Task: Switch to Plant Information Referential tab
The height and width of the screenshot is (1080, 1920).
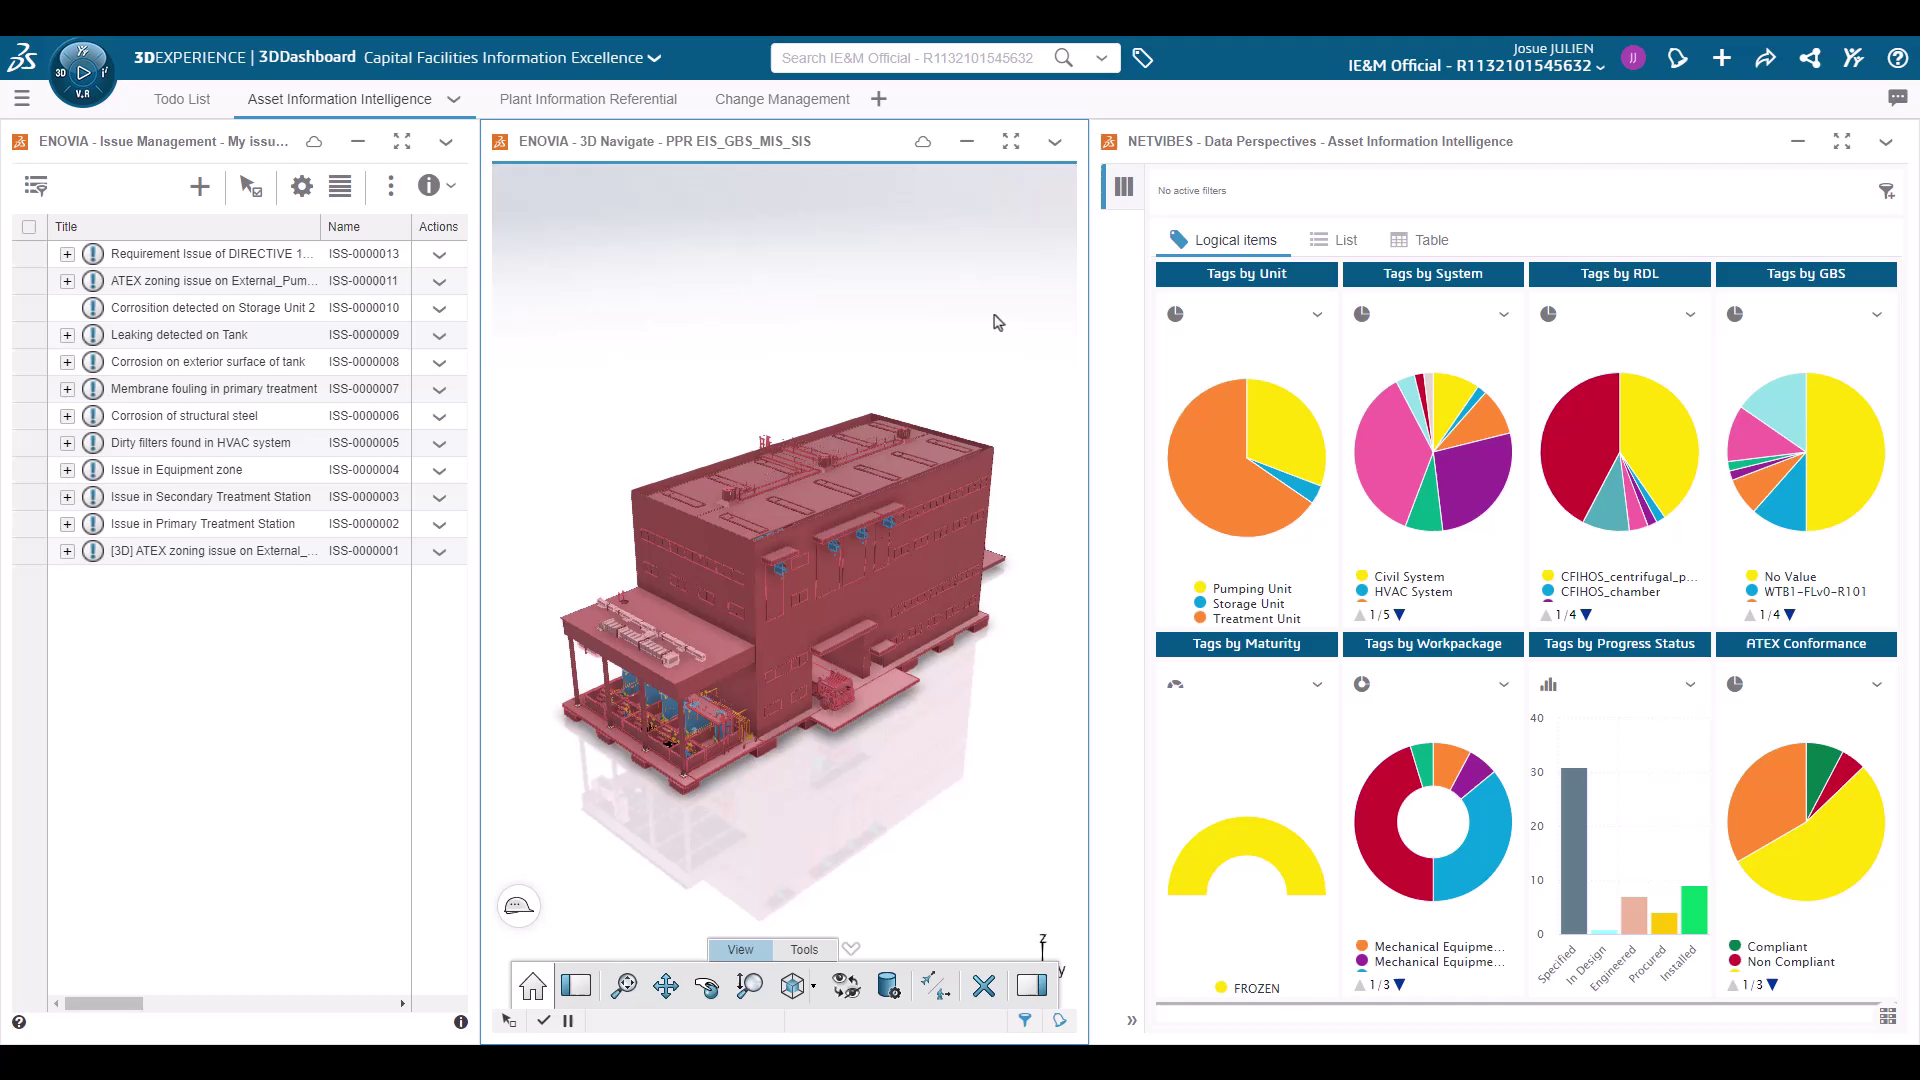Action: coord(588,99)
